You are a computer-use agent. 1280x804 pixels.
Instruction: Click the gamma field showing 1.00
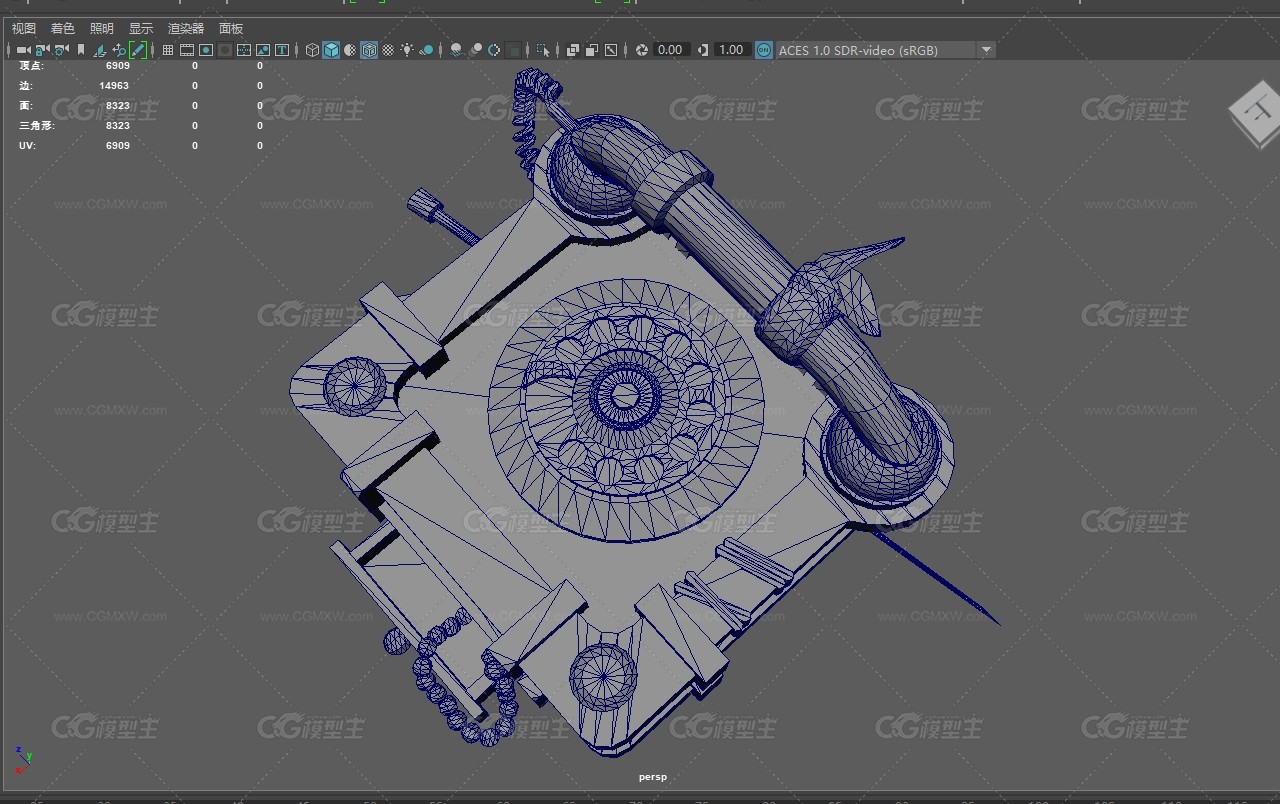point(731,50)
